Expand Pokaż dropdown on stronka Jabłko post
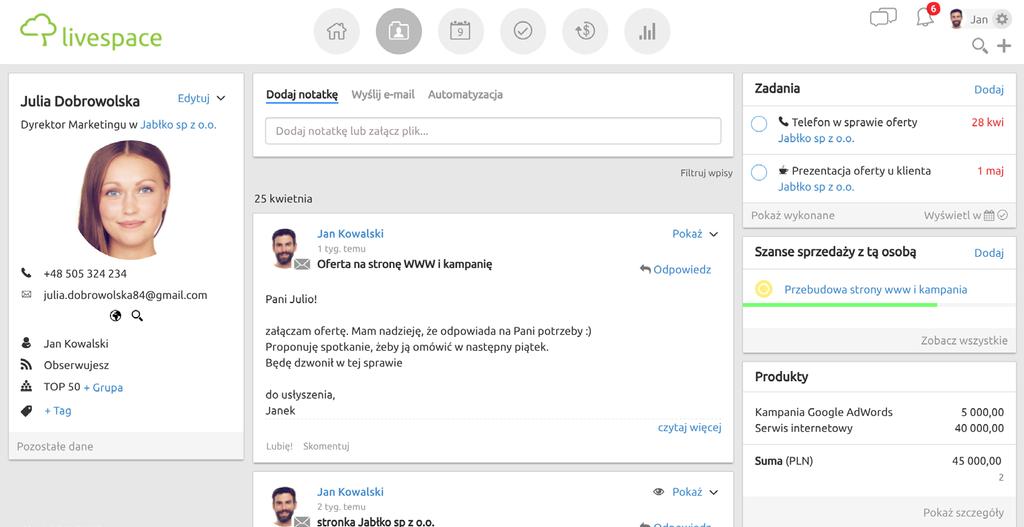Viewport: 1024px width, 527px height. pyautogui.click(x=714, y=492)
